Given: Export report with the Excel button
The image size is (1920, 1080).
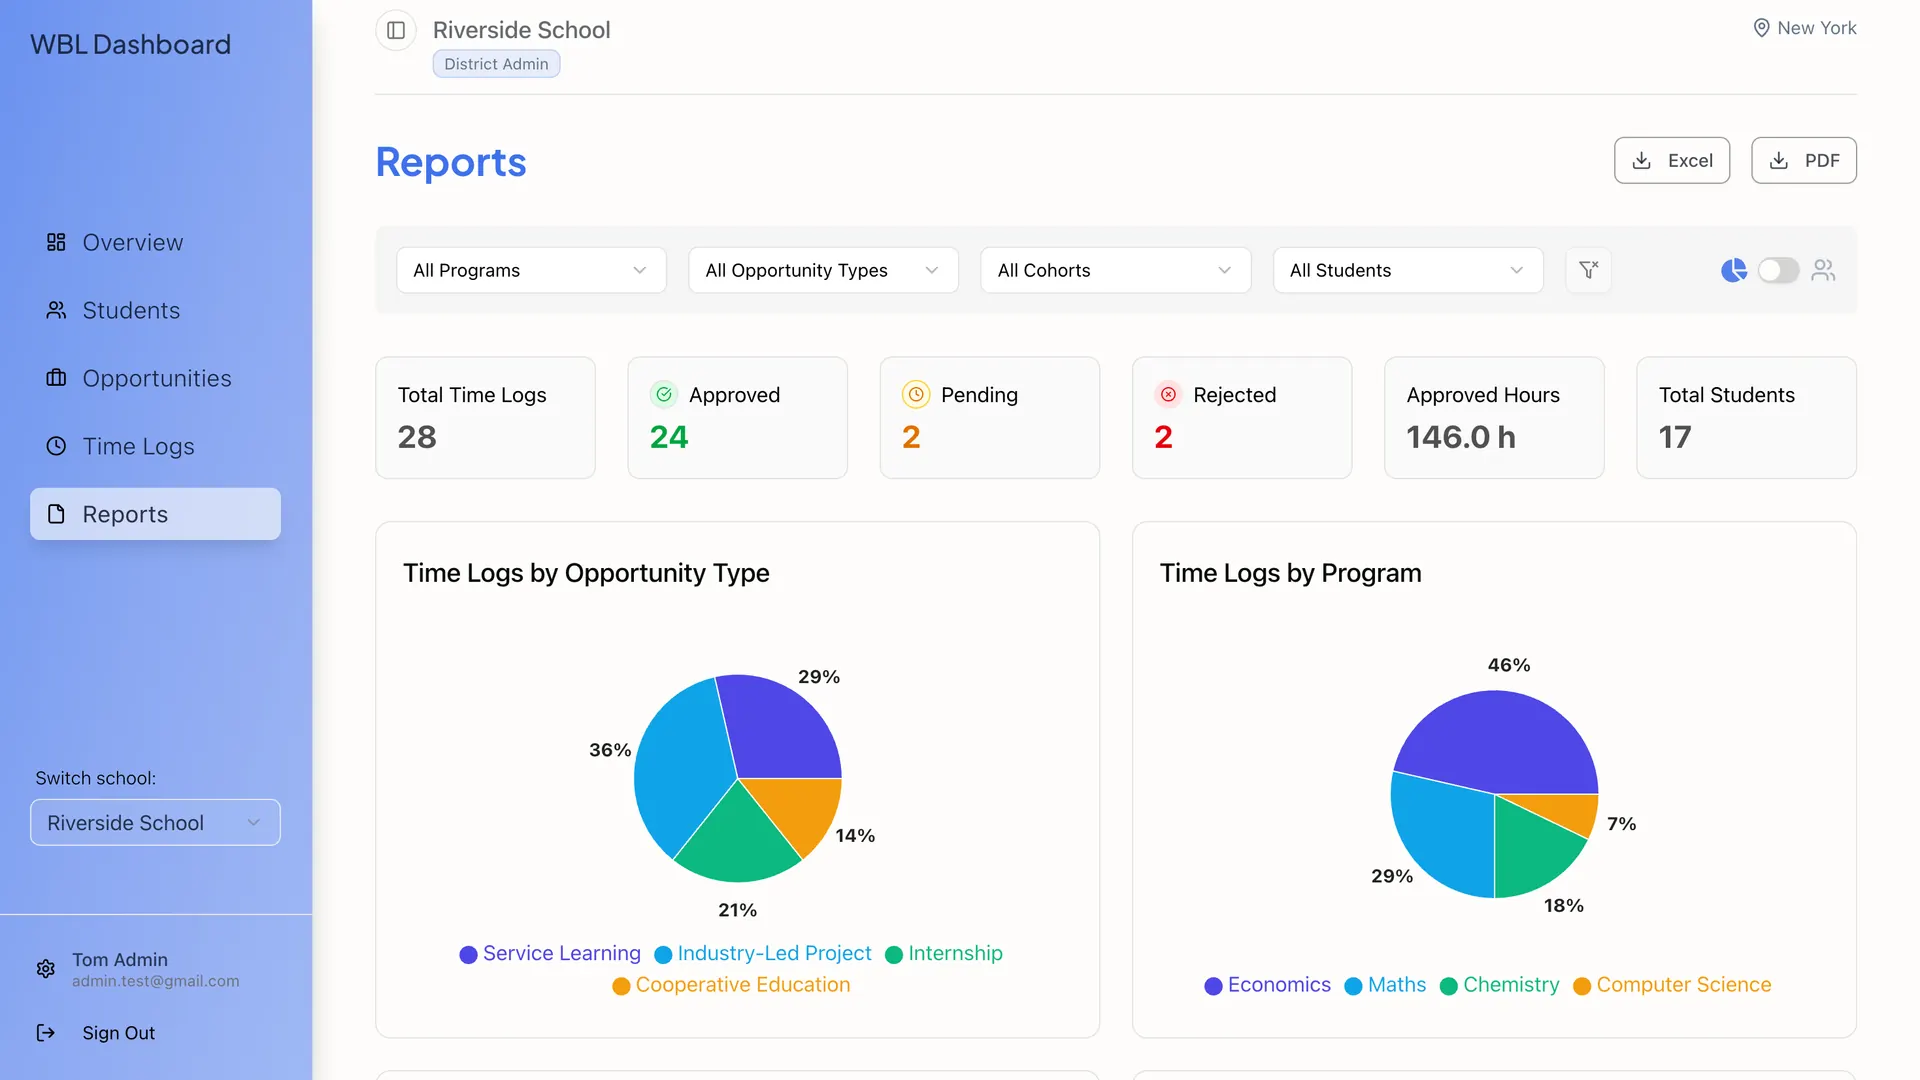Looking at the screenshot, I should tap(1672, 160).
